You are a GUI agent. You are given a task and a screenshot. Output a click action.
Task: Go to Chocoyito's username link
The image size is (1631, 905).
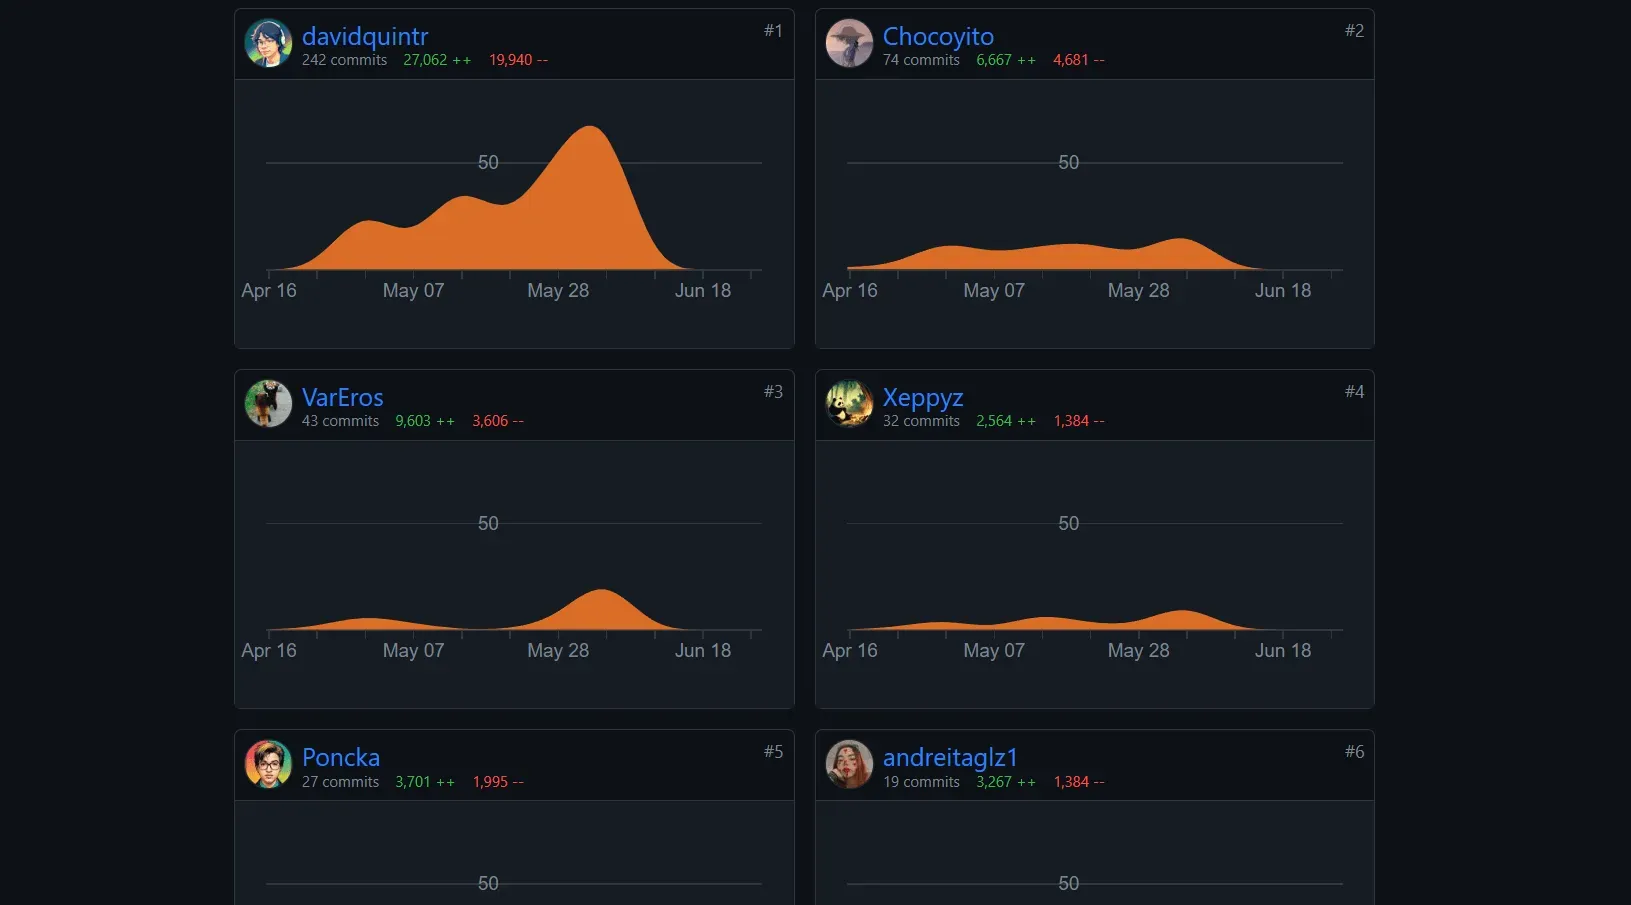click(x=938, y=37)
